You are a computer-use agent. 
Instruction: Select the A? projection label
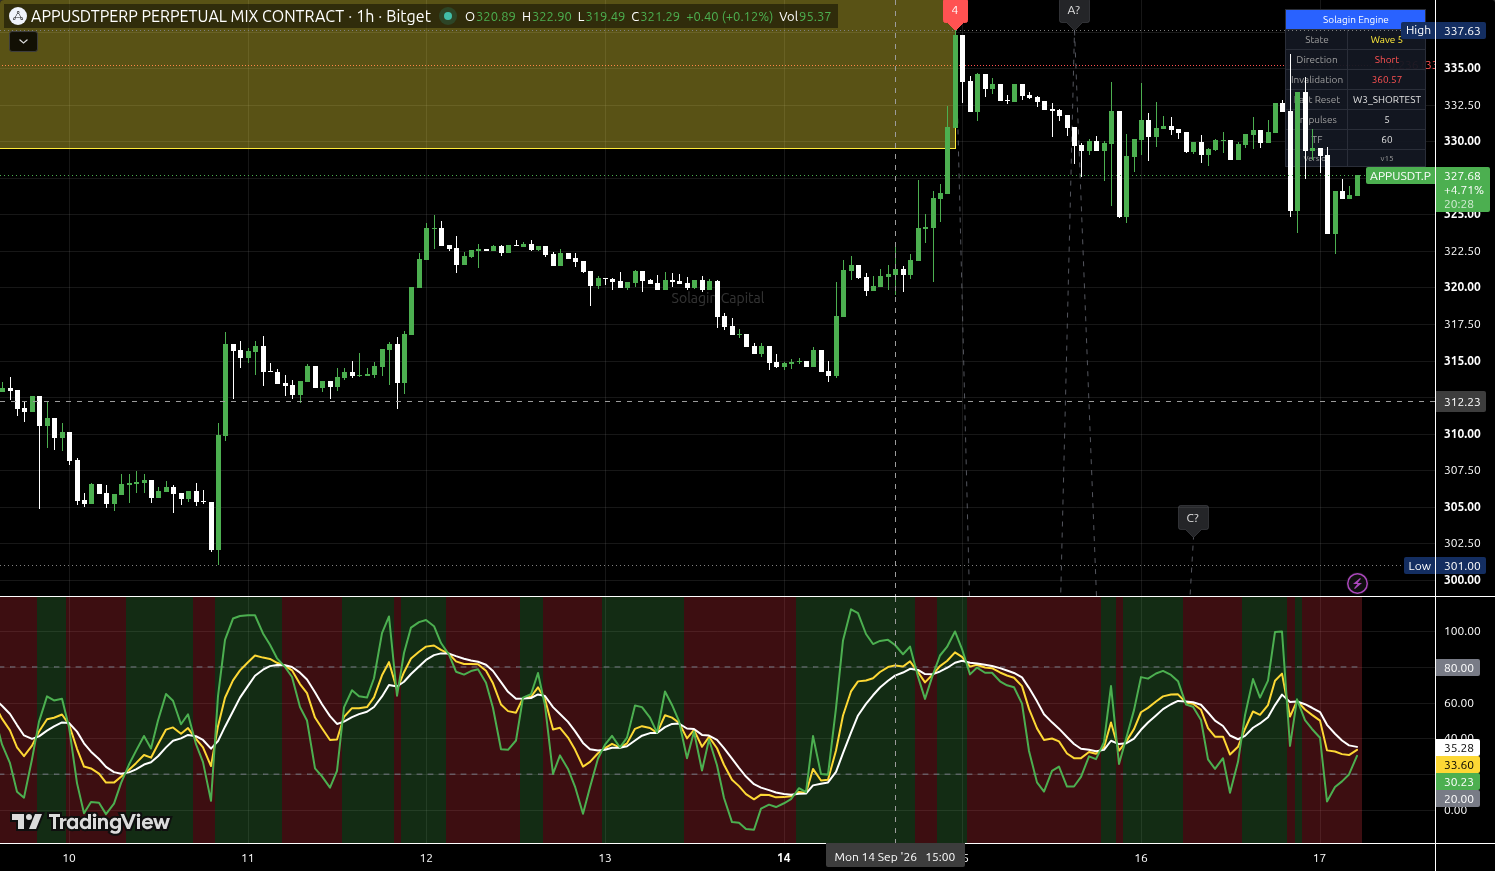click(x=1074, y=11)
